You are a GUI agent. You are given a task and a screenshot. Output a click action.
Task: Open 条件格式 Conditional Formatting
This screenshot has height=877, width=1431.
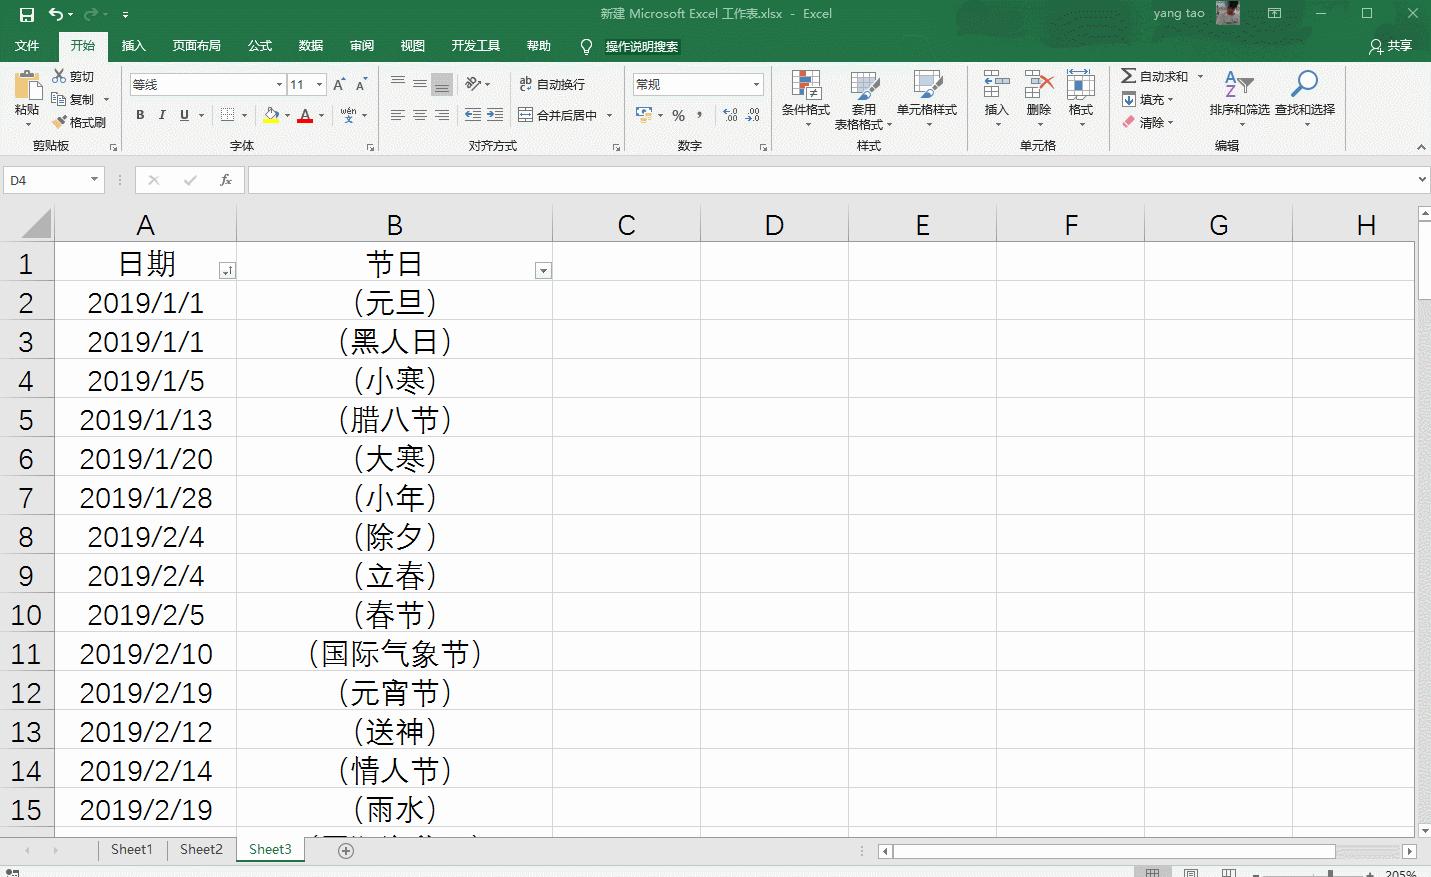[805, 100]
